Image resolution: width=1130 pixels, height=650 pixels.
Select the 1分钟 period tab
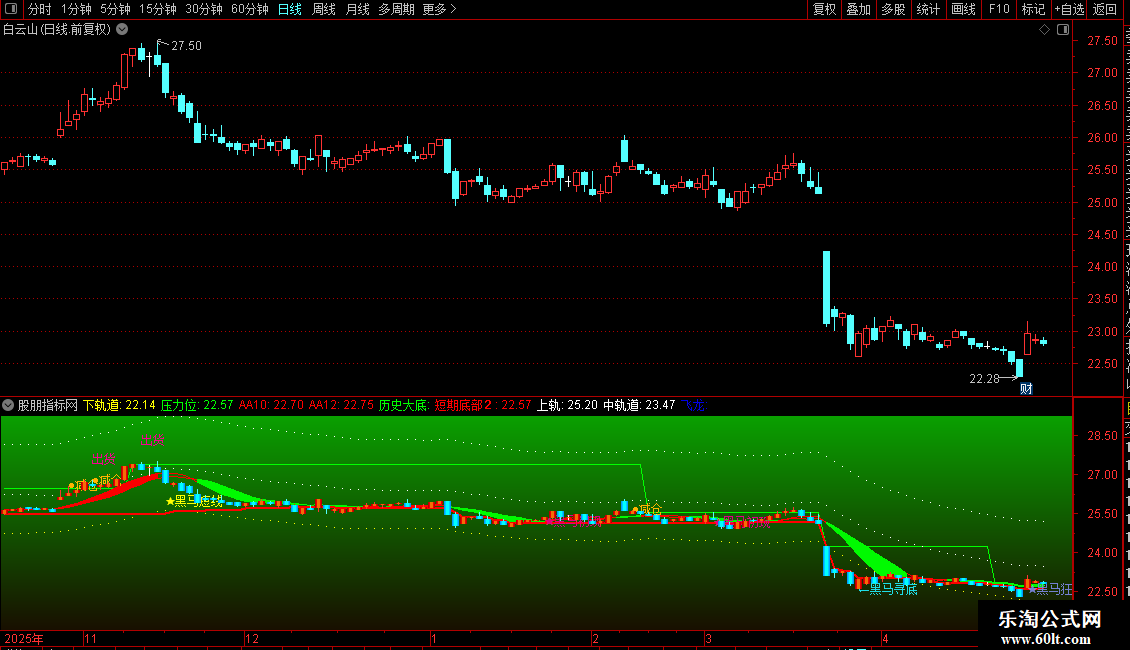(x=76, y=9)
